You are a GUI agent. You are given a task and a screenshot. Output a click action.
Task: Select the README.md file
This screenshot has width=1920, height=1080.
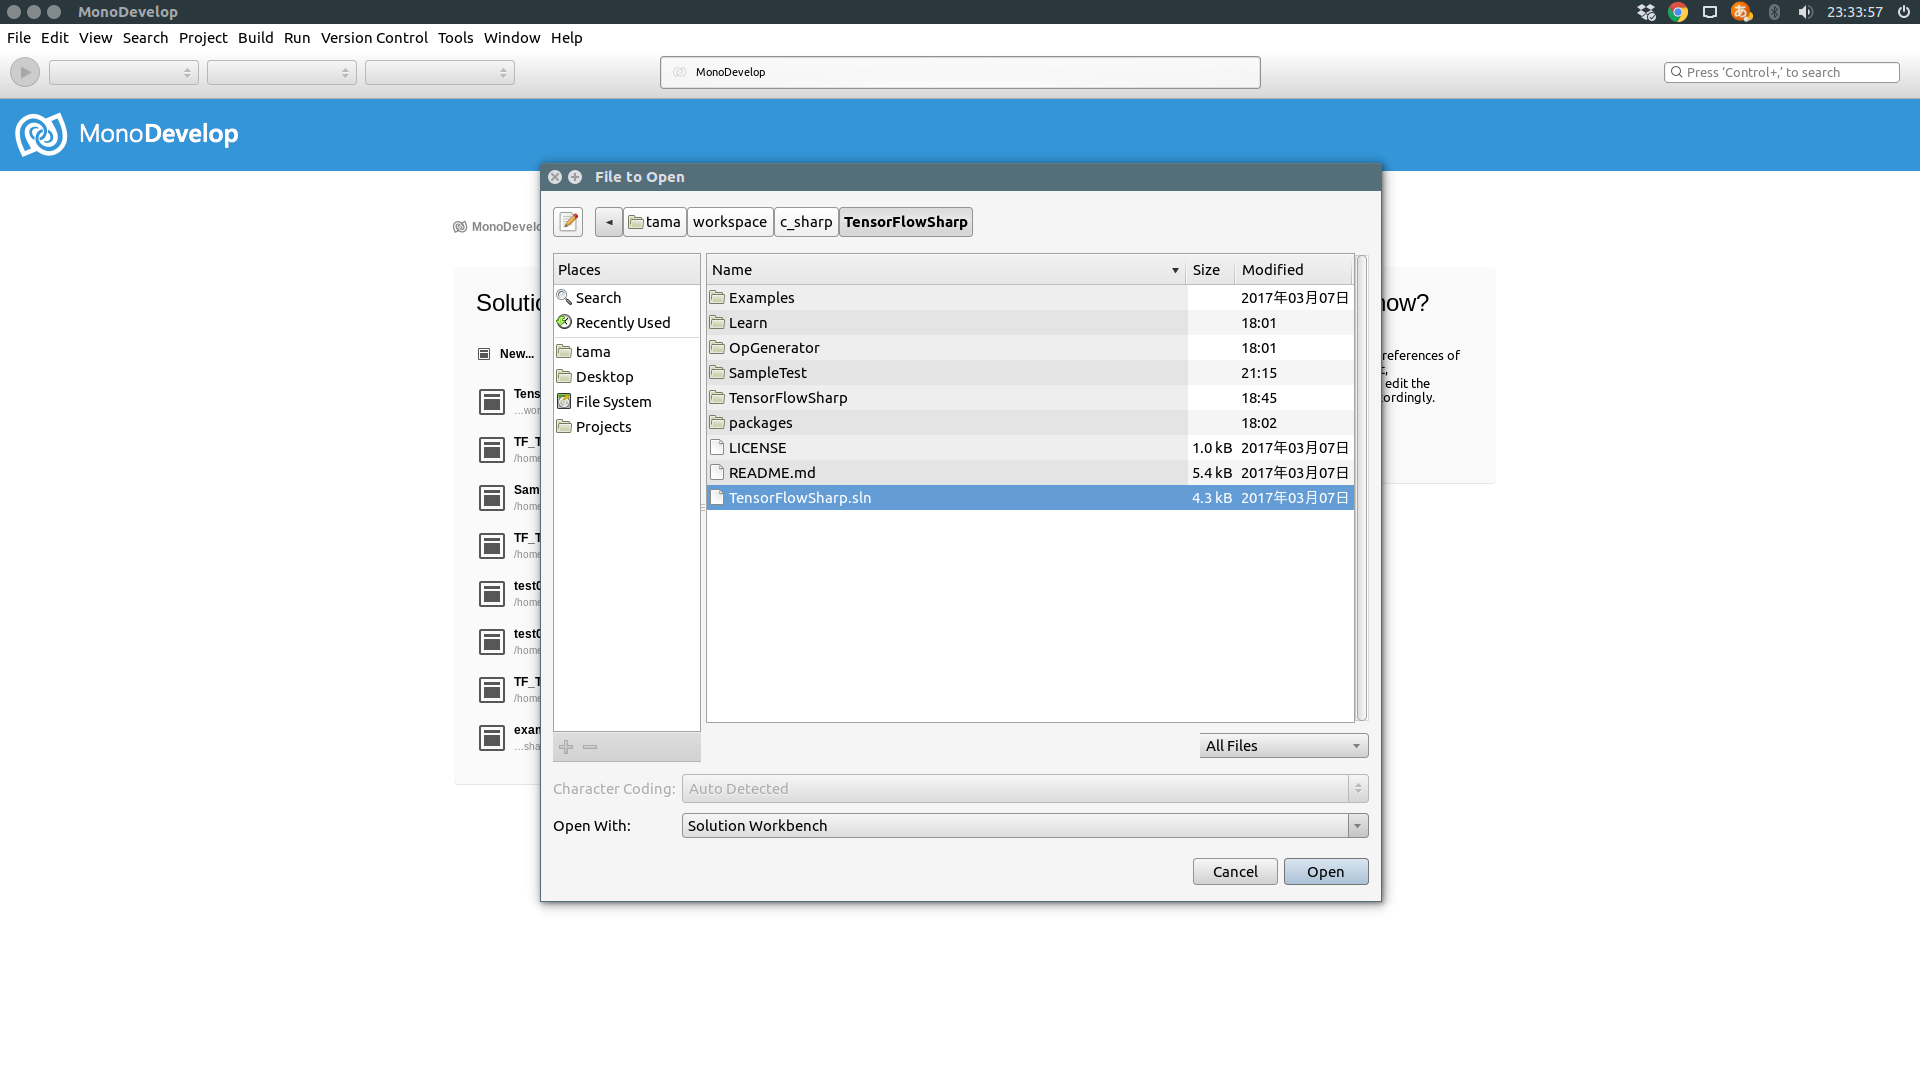coord(1030,473)
